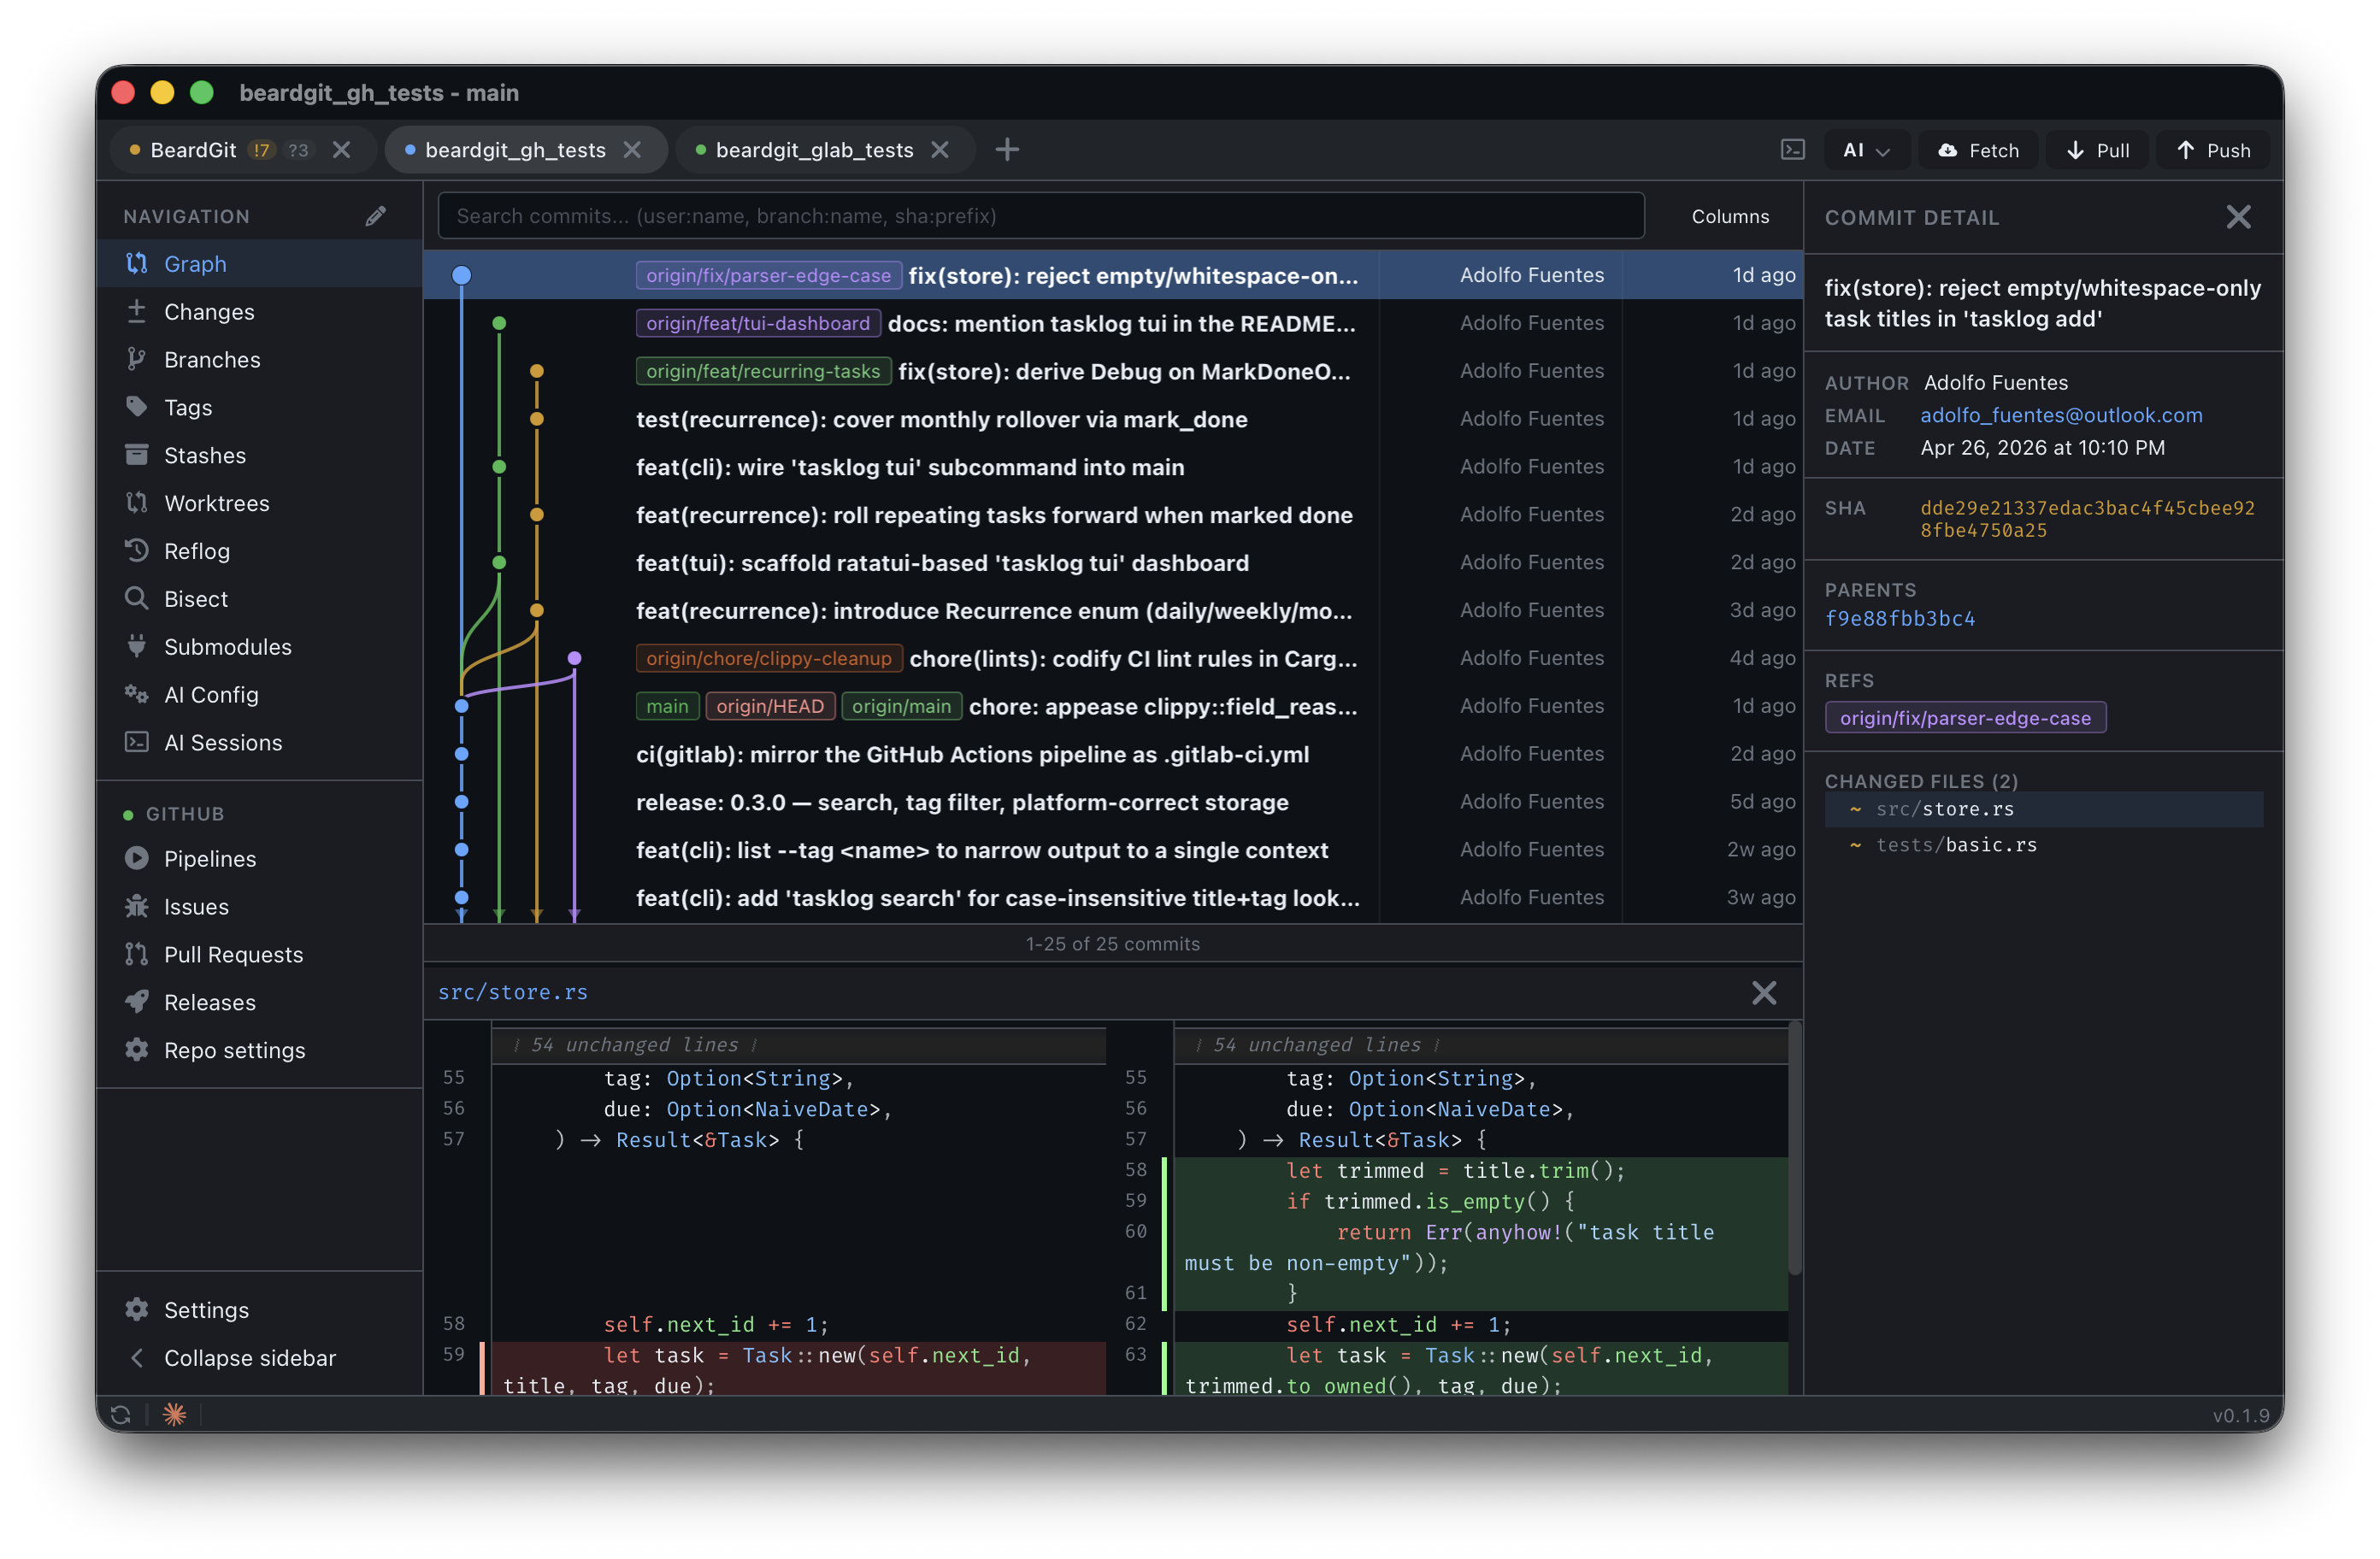Image resolution: width=2380 pixels, height=1559 pixels.
Task: Open the Columns selector
Action: pos(1730,216)
